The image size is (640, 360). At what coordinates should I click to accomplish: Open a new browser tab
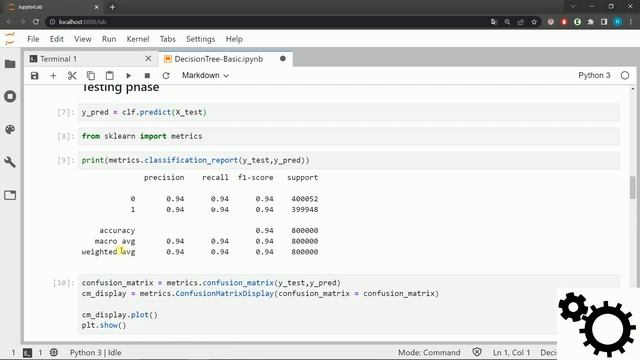[x=112, y=7]
